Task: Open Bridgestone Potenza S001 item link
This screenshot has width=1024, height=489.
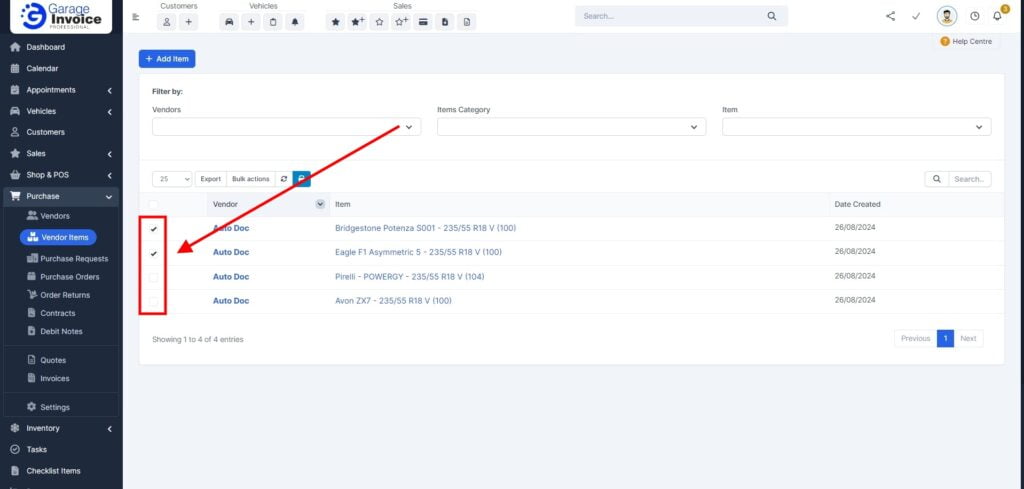Action: [426, 228]
